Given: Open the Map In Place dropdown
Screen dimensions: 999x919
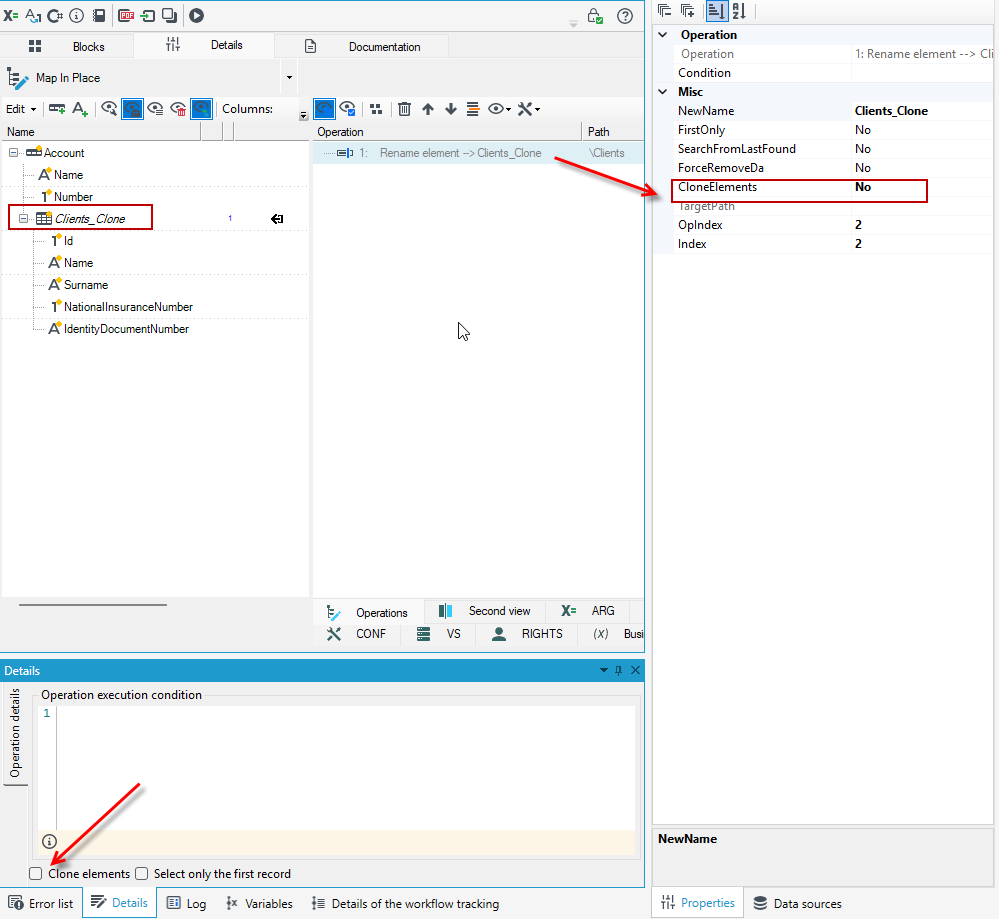Looking at the screenshot, I should click(289, 78).
